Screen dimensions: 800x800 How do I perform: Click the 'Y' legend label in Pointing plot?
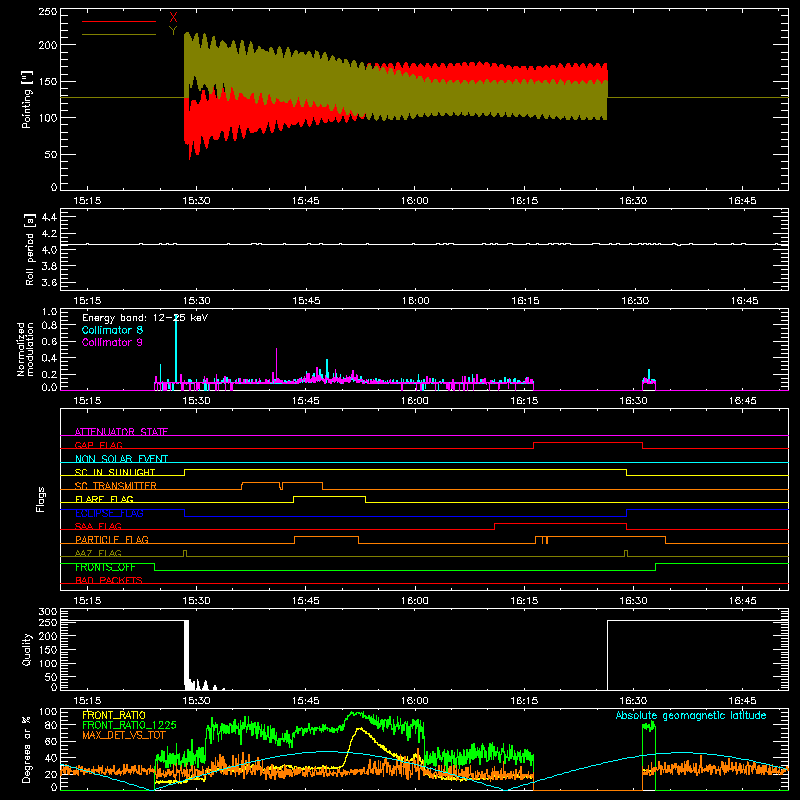tap(173, 31)
